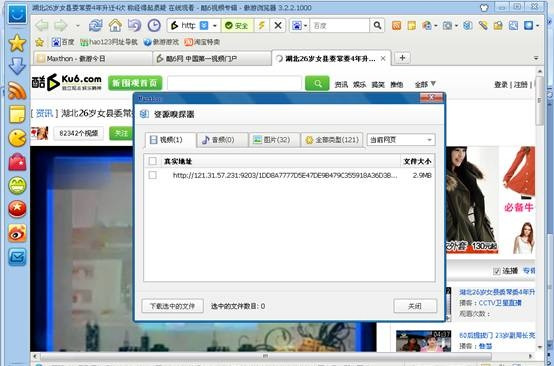This screenshot has height=366, width=554.
Task: Click the search magnifier in toolbar
Action: click(377, 25)
